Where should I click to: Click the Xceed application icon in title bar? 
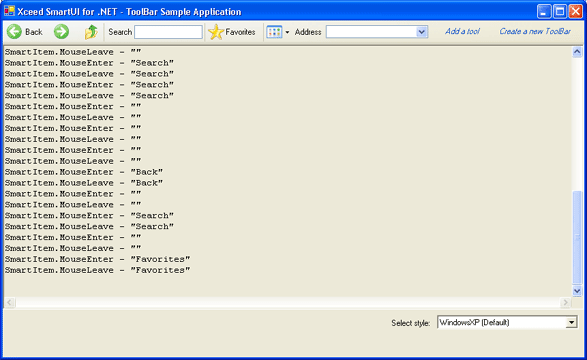point(9,11)
